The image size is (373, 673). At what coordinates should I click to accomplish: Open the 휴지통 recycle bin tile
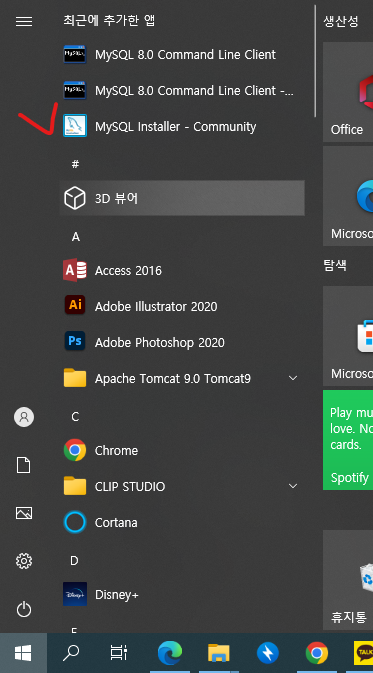click(348, 580)
